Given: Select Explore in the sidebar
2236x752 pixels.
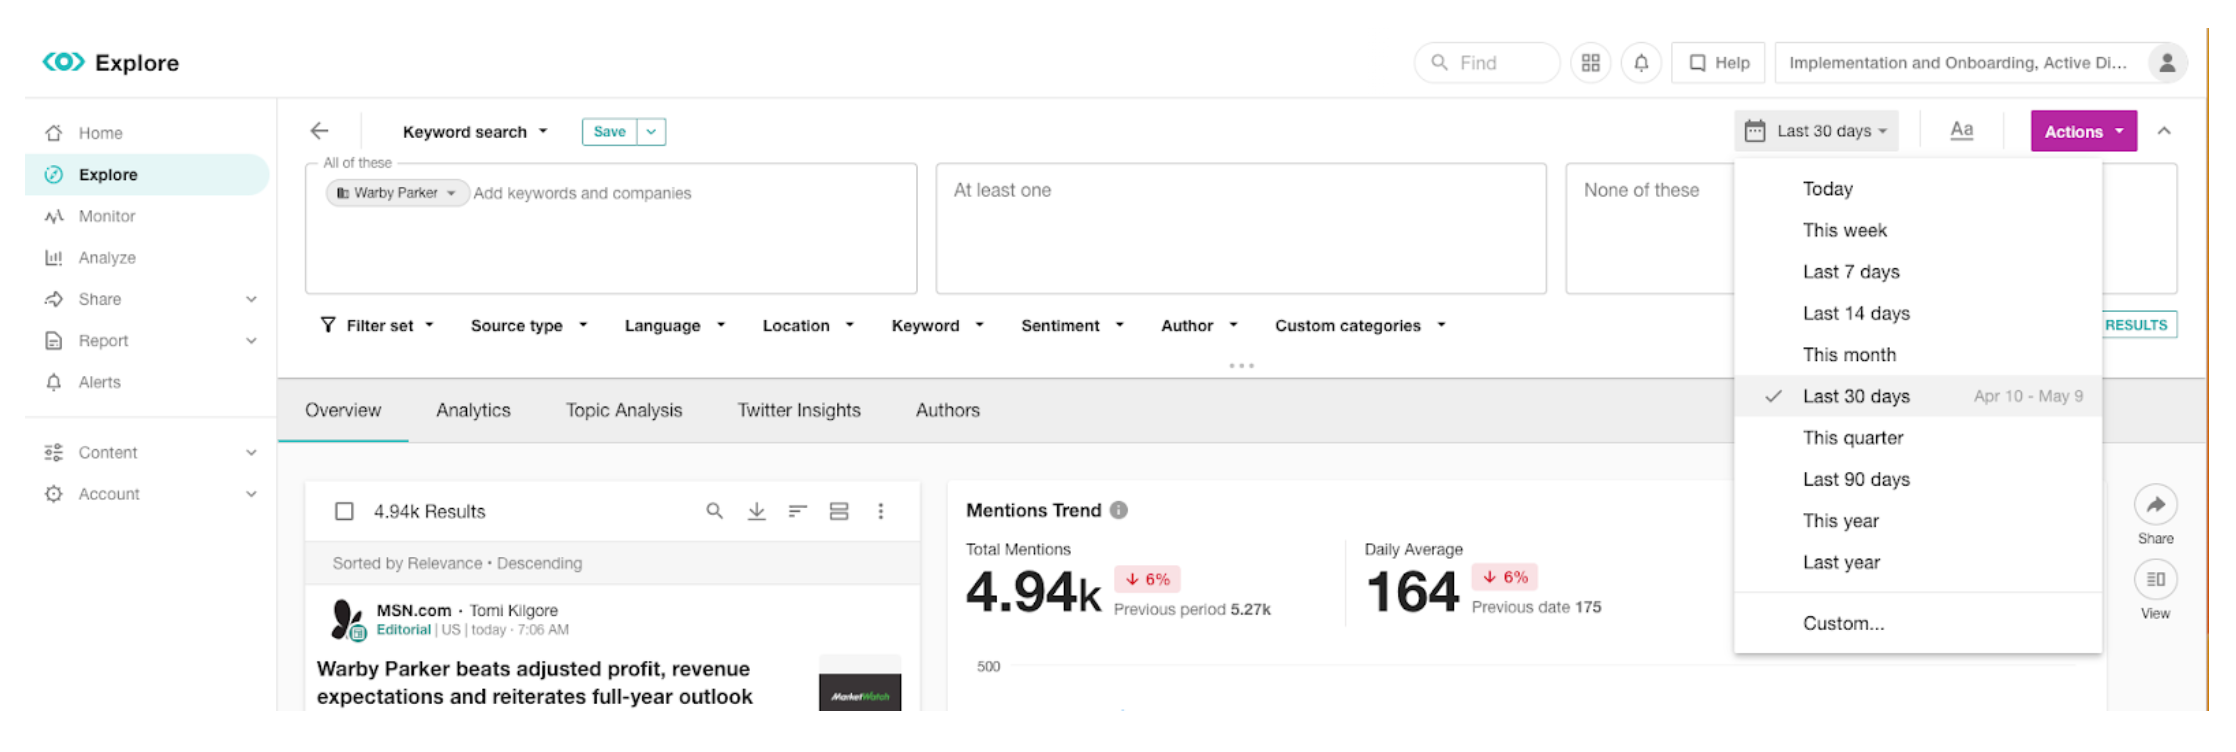Looking at the screenshot, I should (147, 174).
